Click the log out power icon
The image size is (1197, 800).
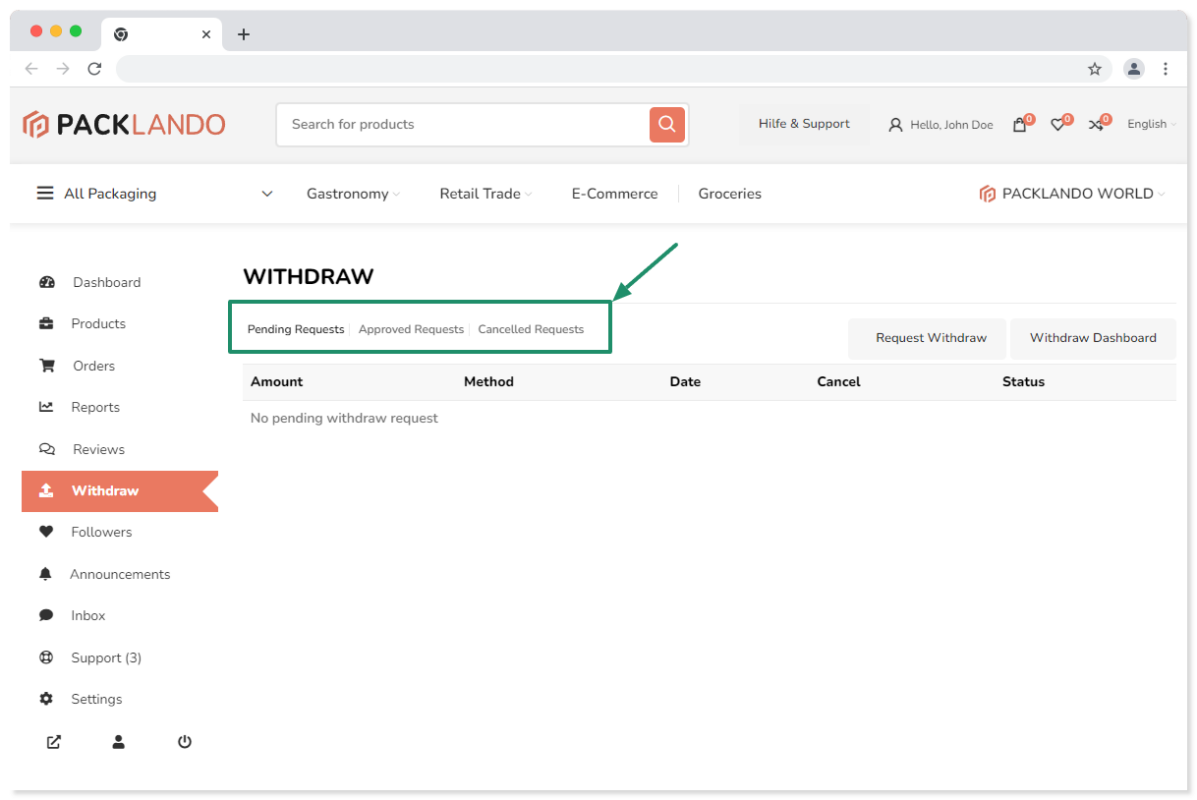[x=185, y=742]
